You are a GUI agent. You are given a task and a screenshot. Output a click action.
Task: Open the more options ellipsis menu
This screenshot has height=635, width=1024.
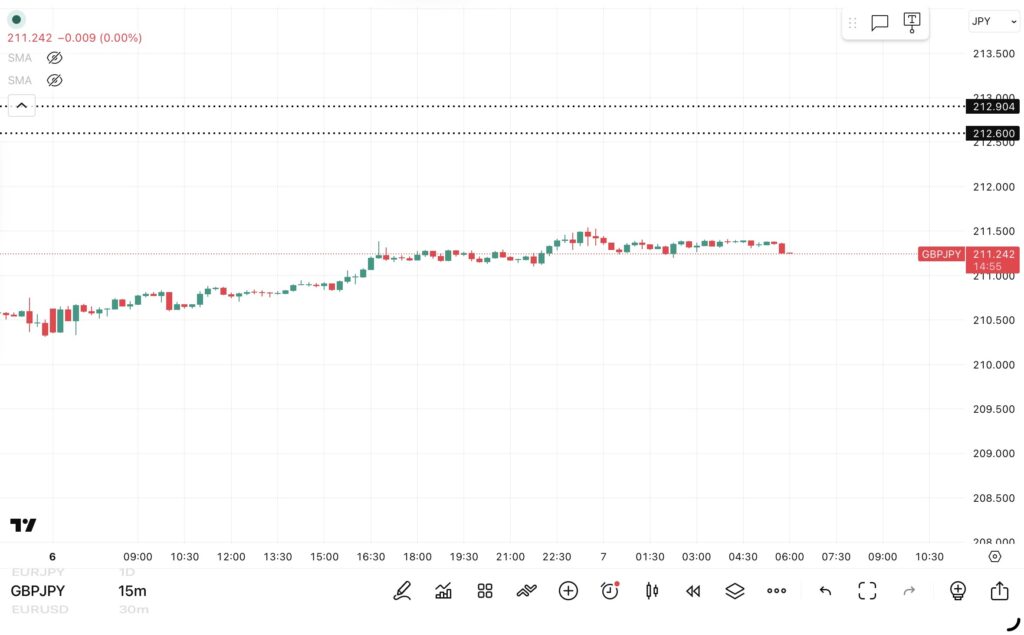coord(777,591)
